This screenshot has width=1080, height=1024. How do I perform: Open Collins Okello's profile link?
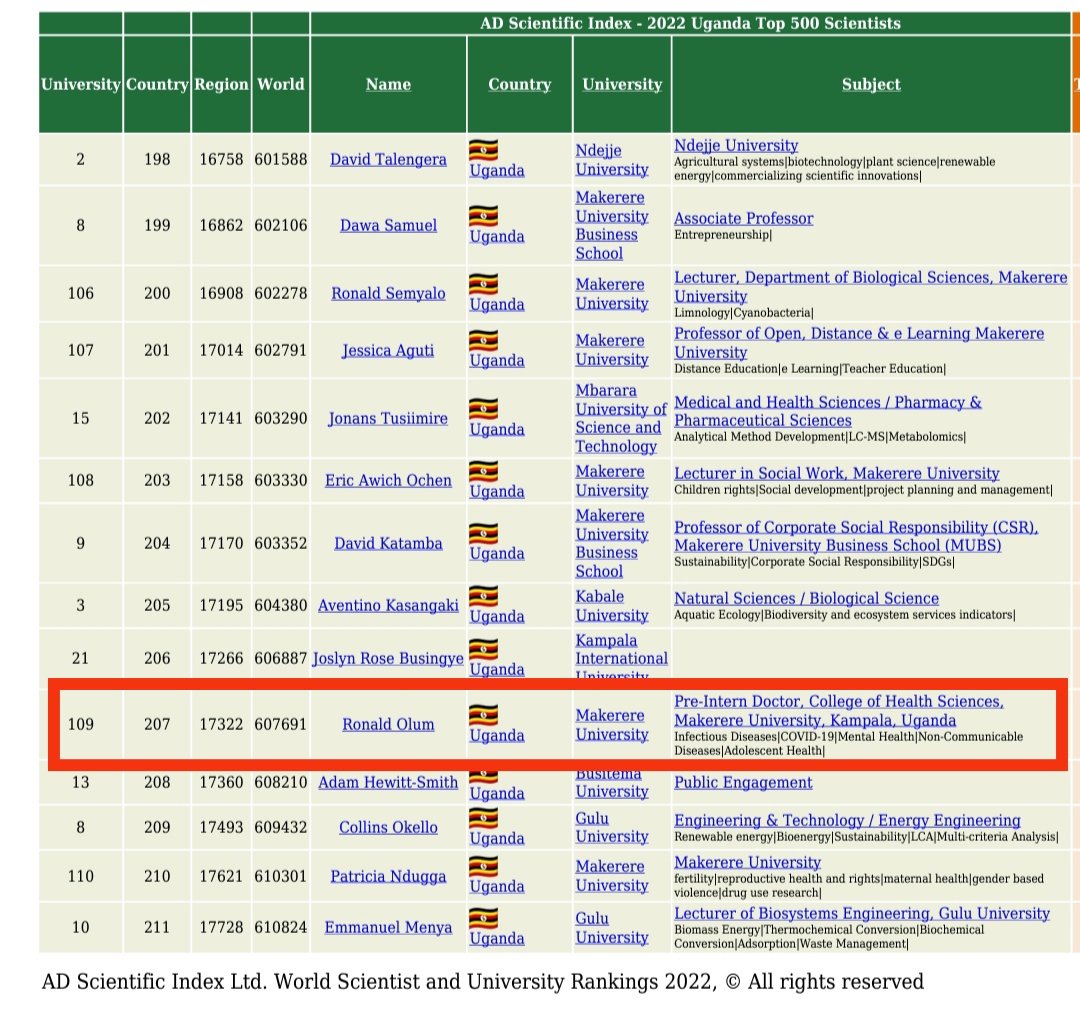[388, 827]
